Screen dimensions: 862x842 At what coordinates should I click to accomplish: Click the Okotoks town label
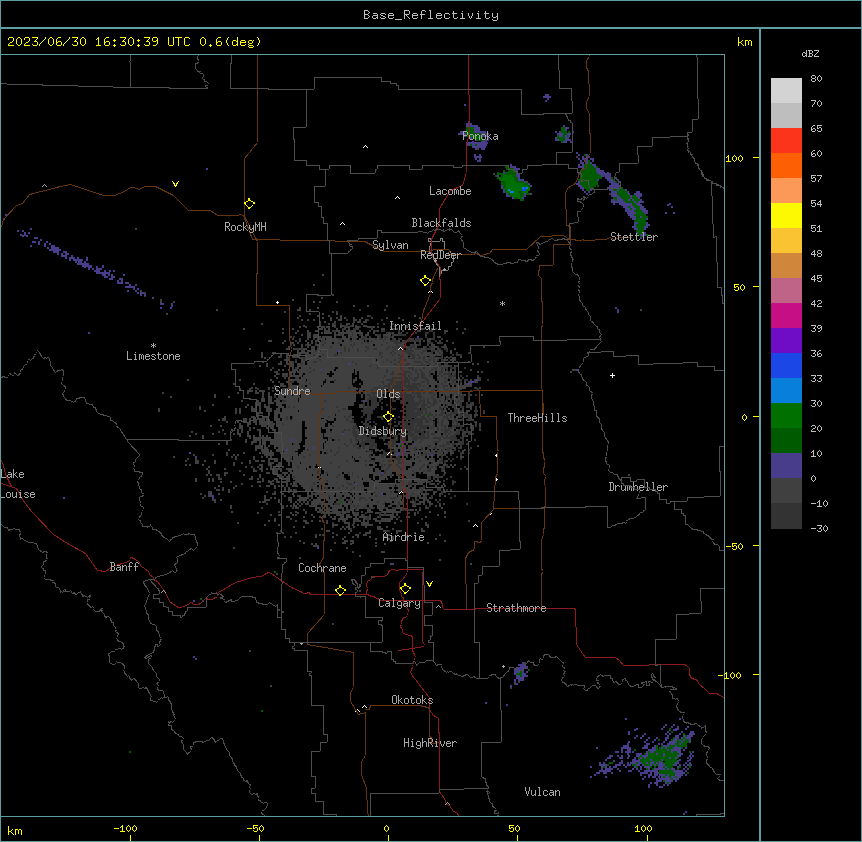tap(412, 700)
